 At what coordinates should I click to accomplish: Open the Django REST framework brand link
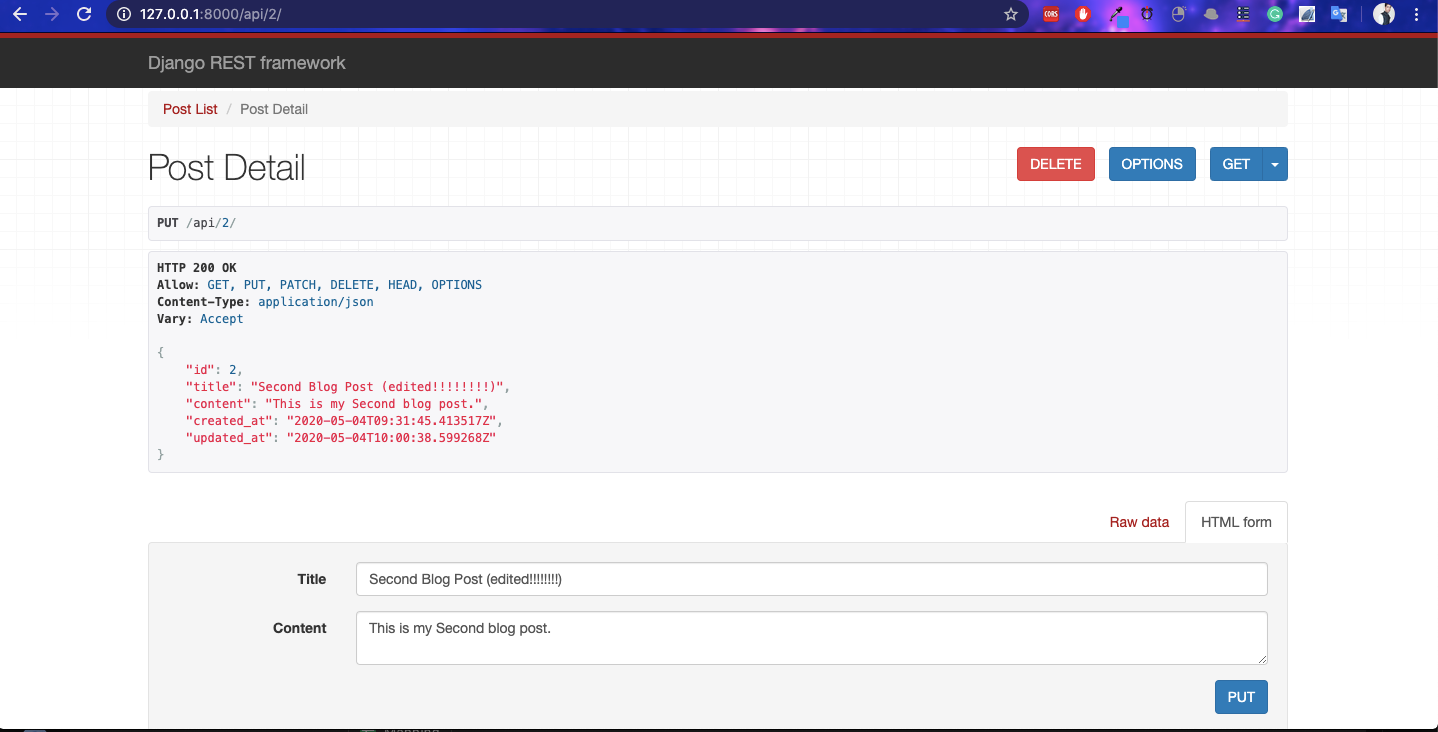point(247,63)
